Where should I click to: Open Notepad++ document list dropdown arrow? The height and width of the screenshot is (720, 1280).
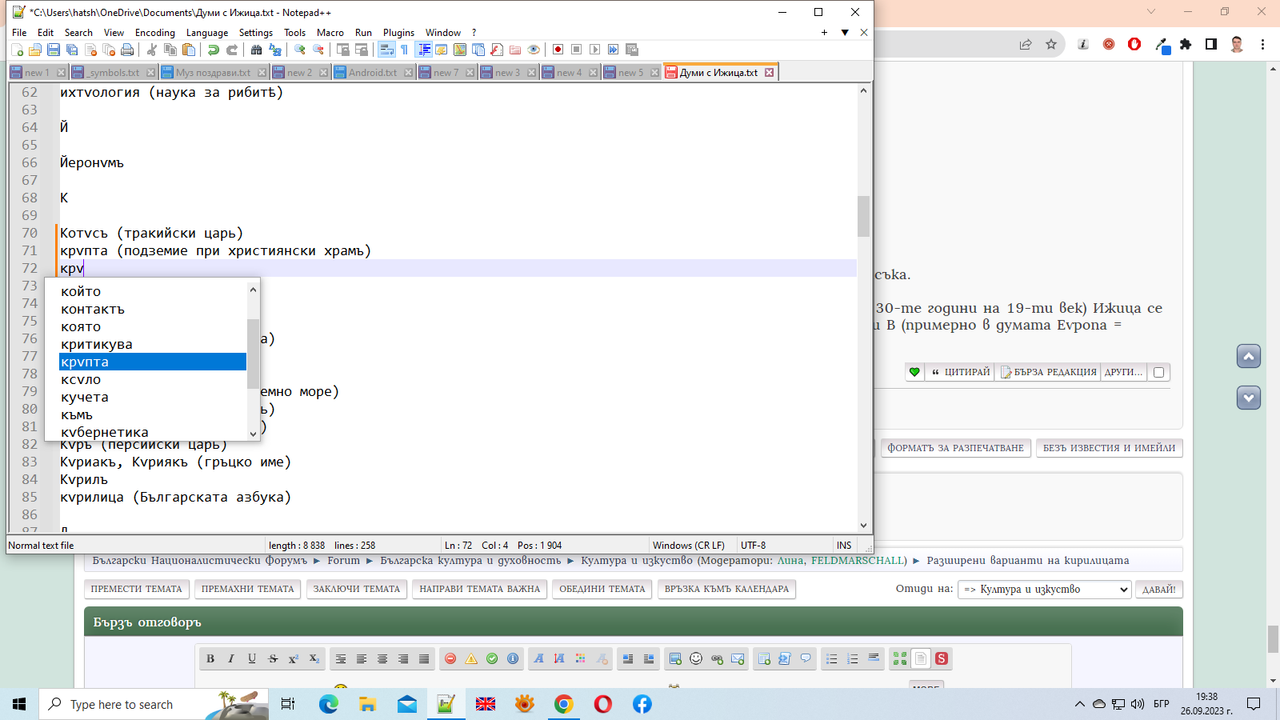[x=845, y=32]
